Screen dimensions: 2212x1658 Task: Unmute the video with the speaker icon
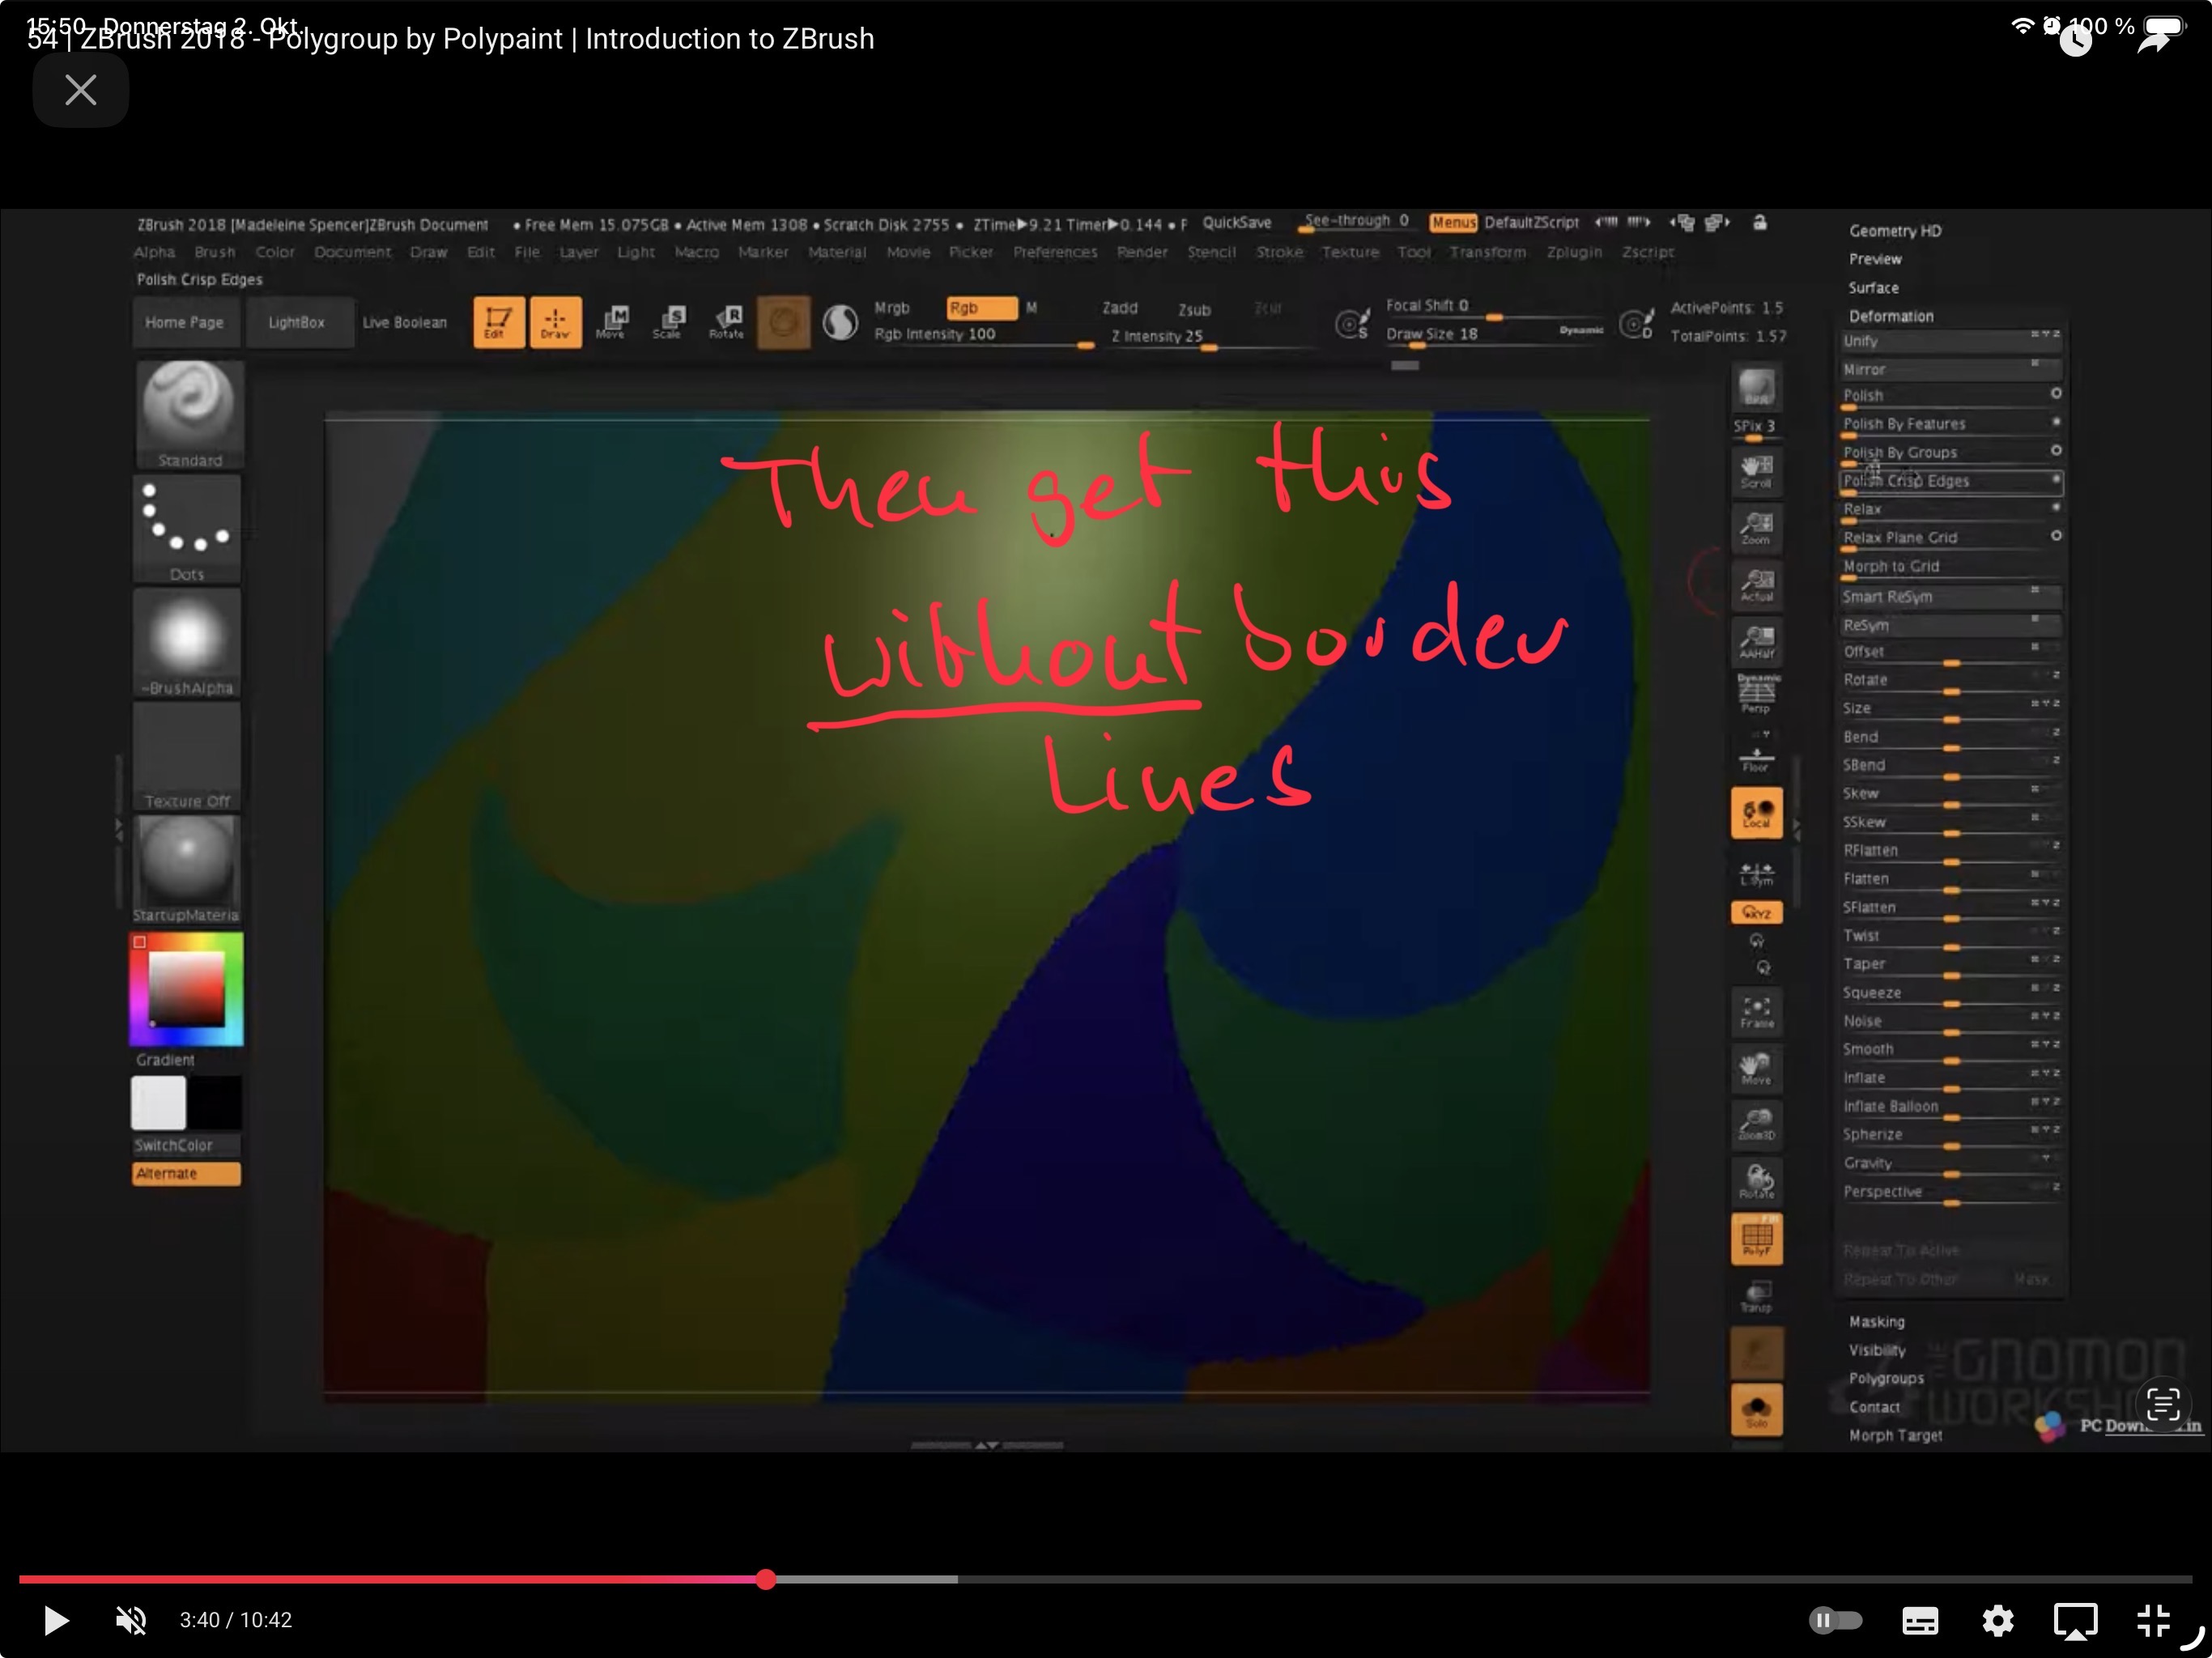(131, 1620)
